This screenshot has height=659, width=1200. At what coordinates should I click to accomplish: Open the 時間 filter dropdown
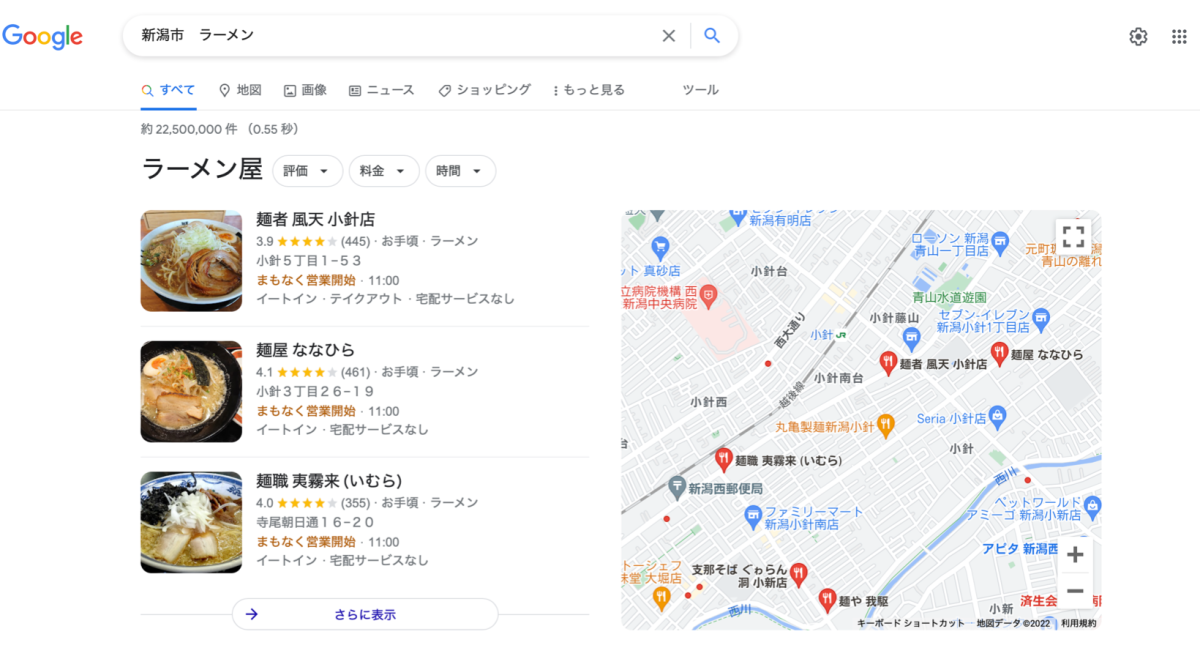pyautogui.click(x=460, y=171)
